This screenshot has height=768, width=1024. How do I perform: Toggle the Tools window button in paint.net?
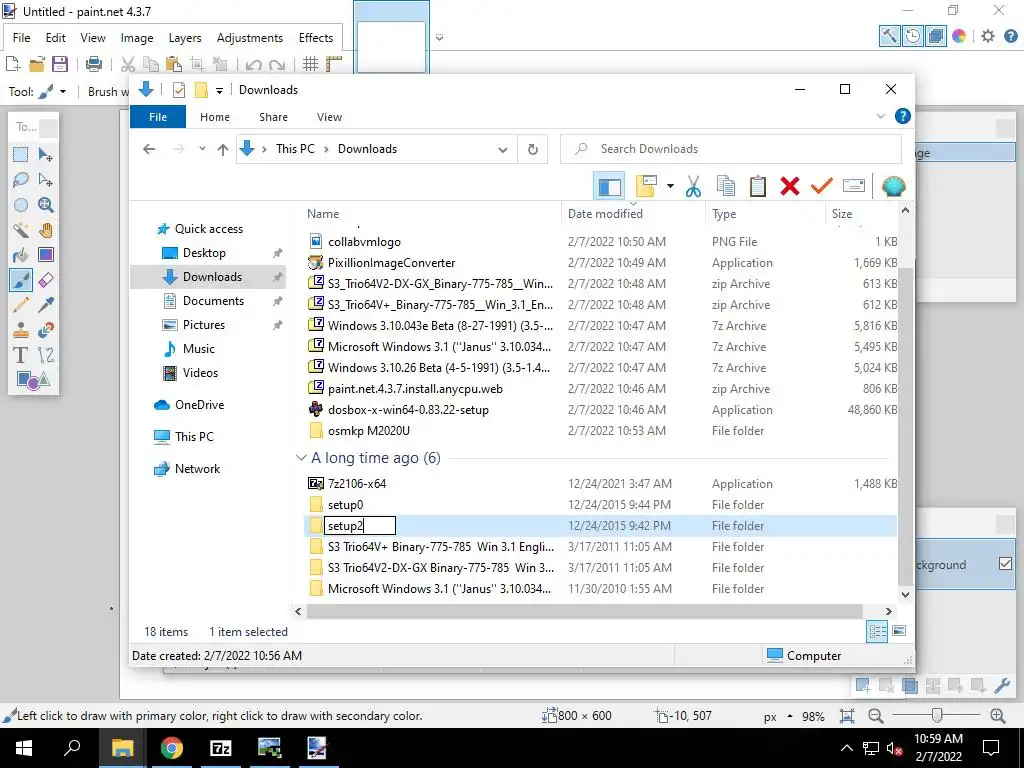click(889, 36)
